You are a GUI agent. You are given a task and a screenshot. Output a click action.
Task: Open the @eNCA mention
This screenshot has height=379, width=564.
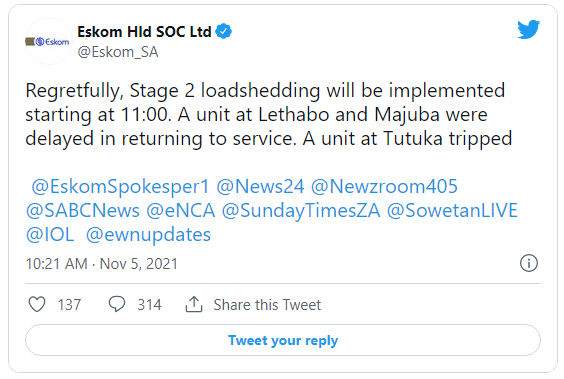(x=181, y=211)
